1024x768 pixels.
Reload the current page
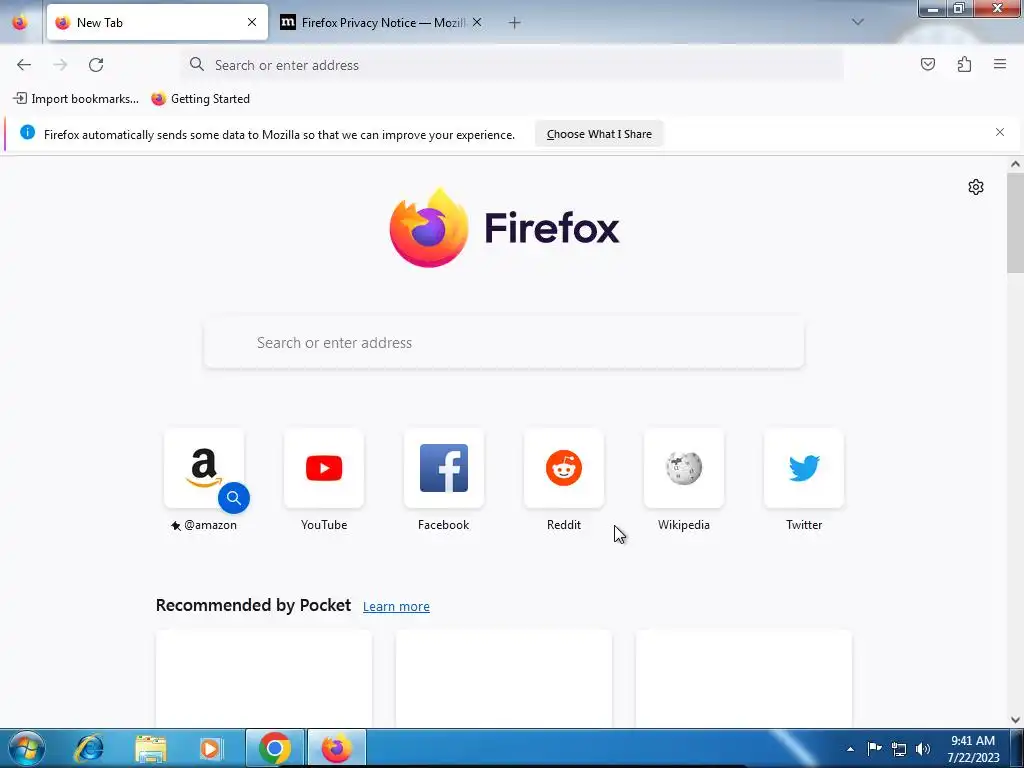coord(96,65)
